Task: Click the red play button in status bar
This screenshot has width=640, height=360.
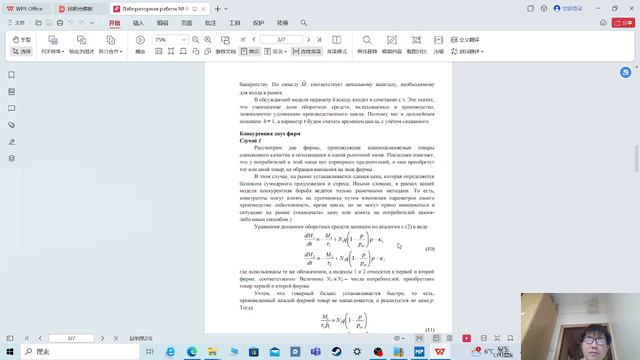Action: point(467,338)
